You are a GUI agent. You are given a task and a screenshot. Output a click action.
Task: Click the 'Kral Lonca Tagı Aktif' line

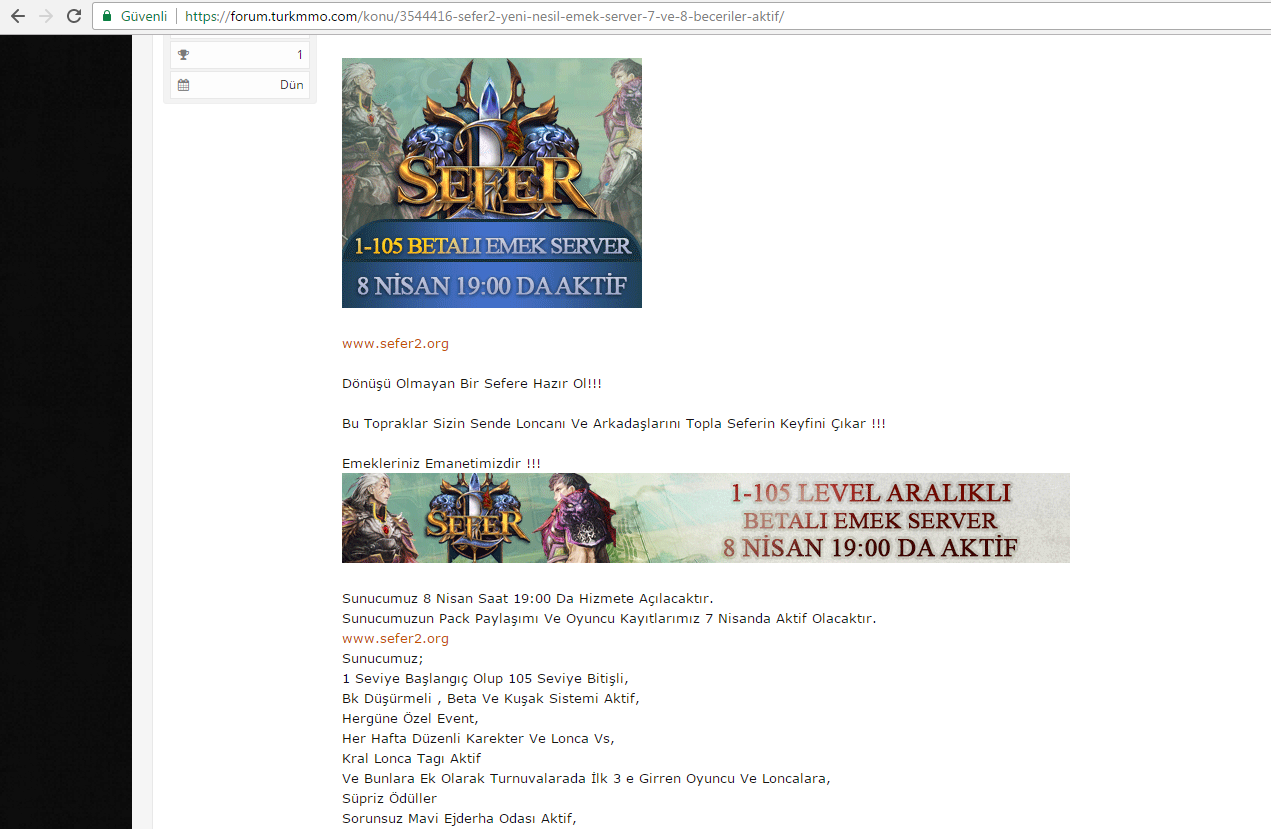(411, 758)
